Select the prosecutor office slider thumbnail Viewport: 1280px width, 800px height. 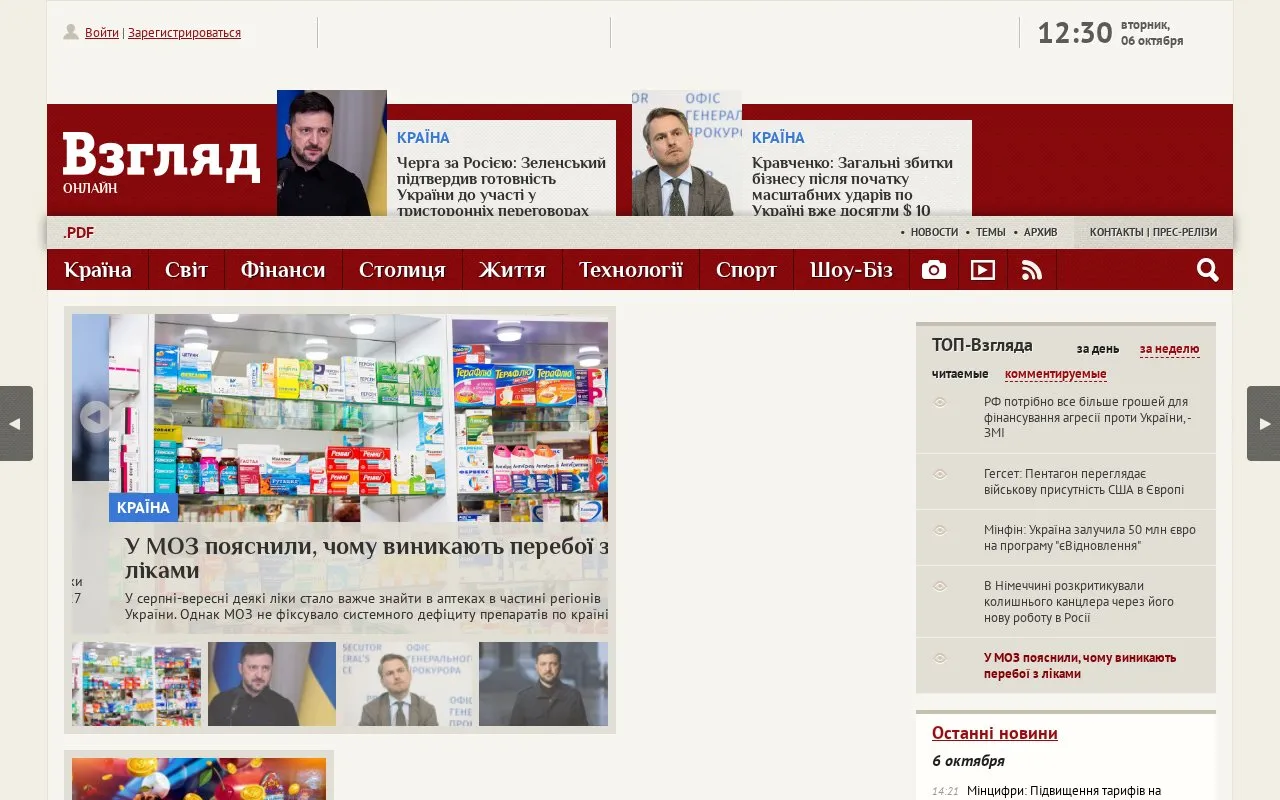tap(407, 684)
